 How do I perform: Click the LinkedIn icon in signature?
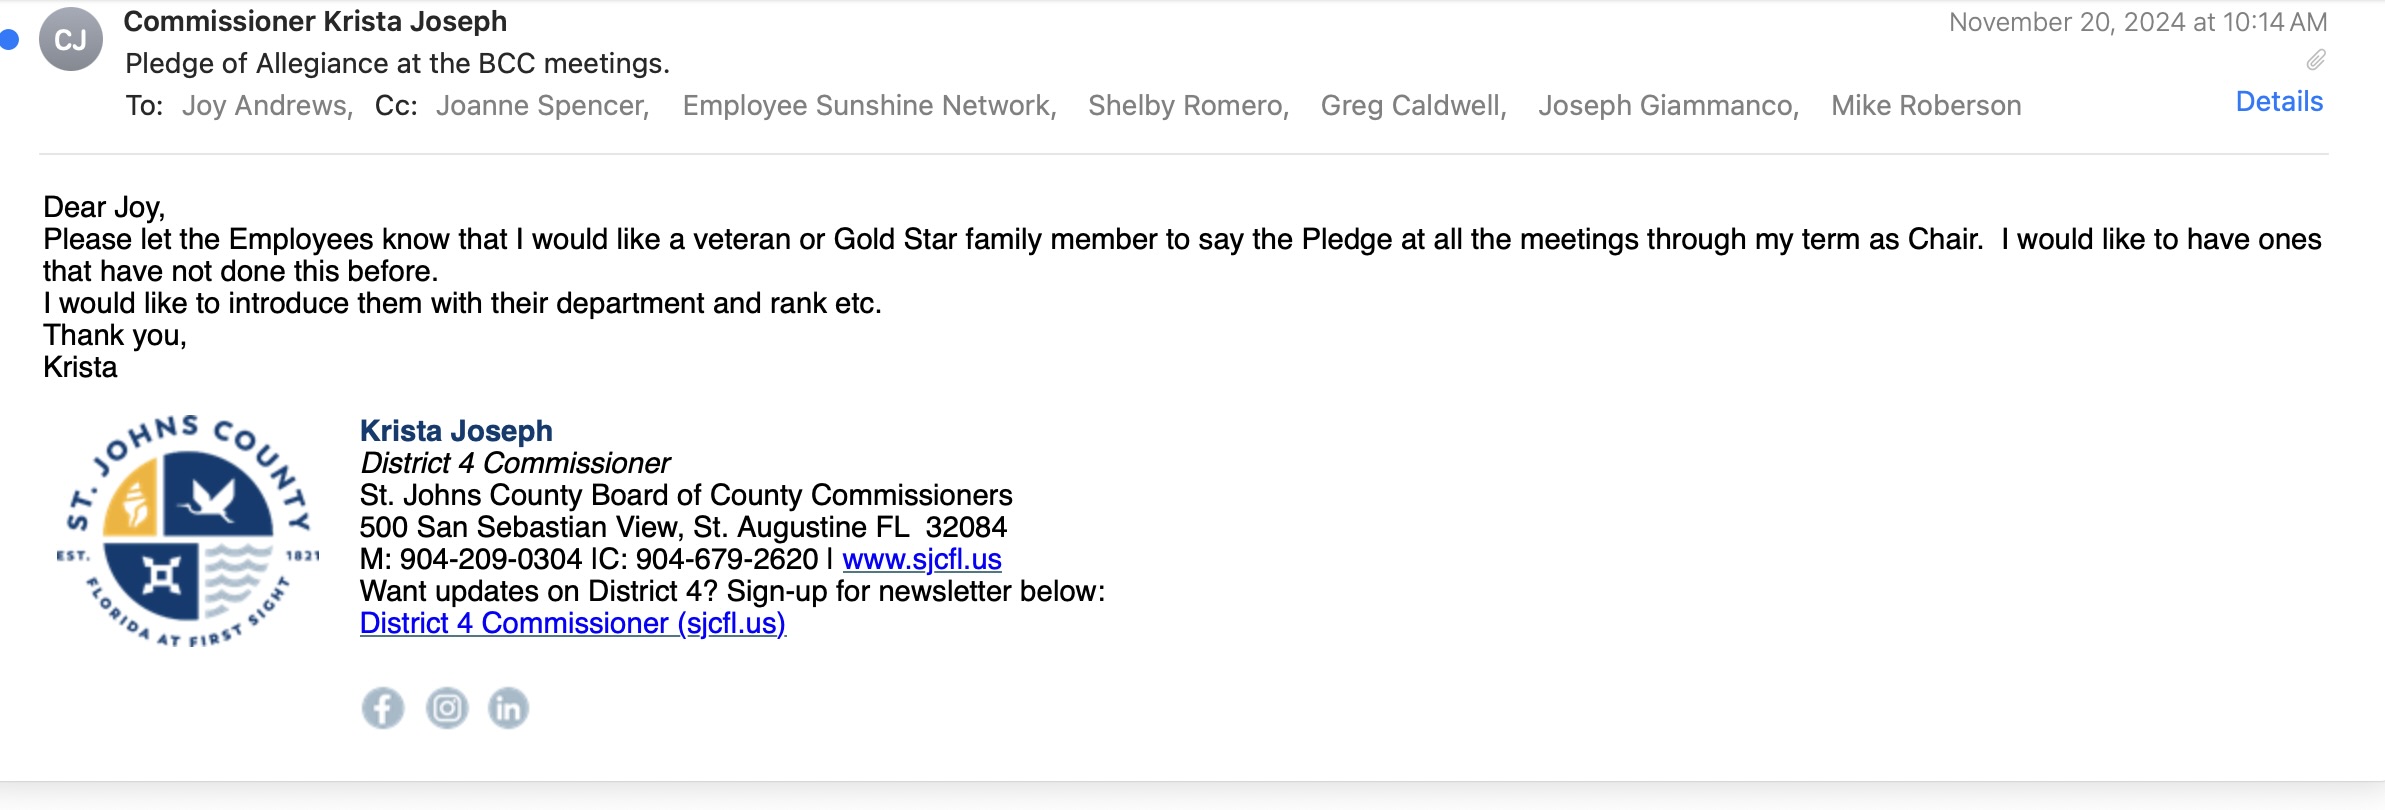[x=508, y=708]
